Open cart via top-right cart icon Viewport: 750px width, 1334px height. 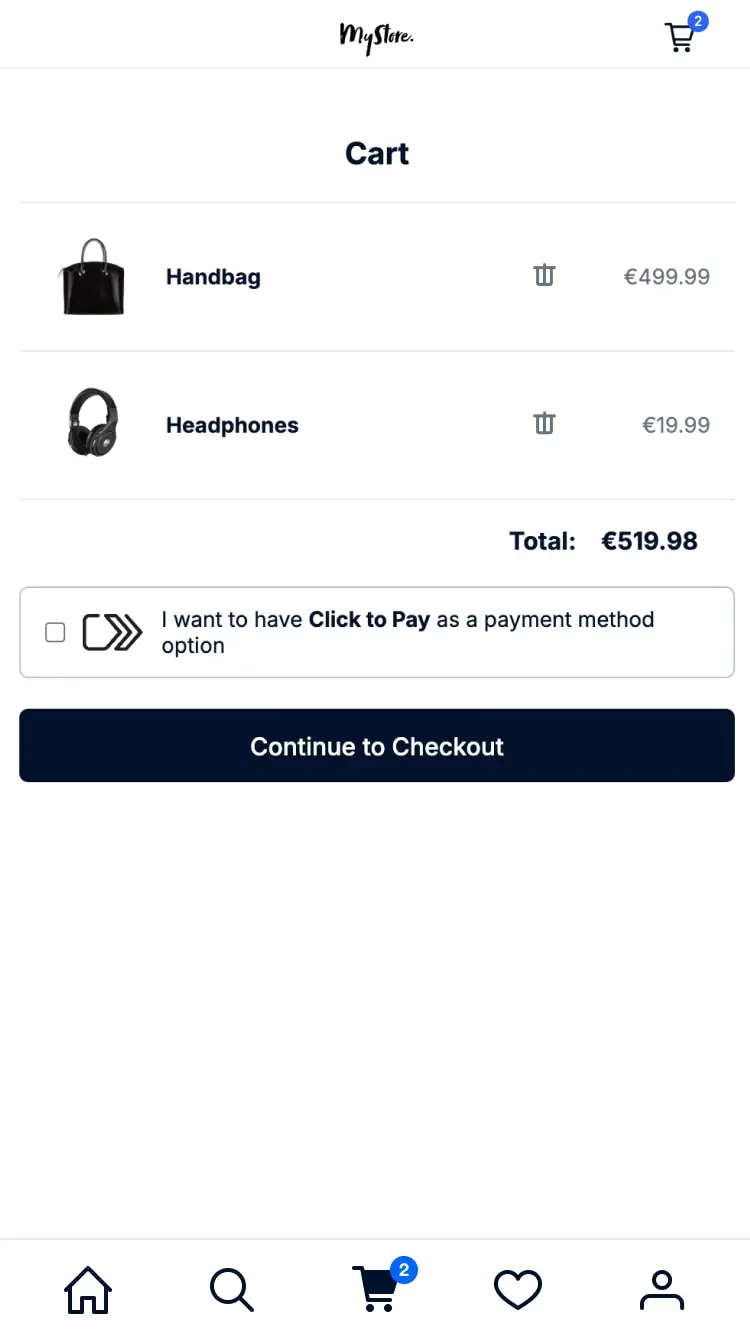[680, 37]
